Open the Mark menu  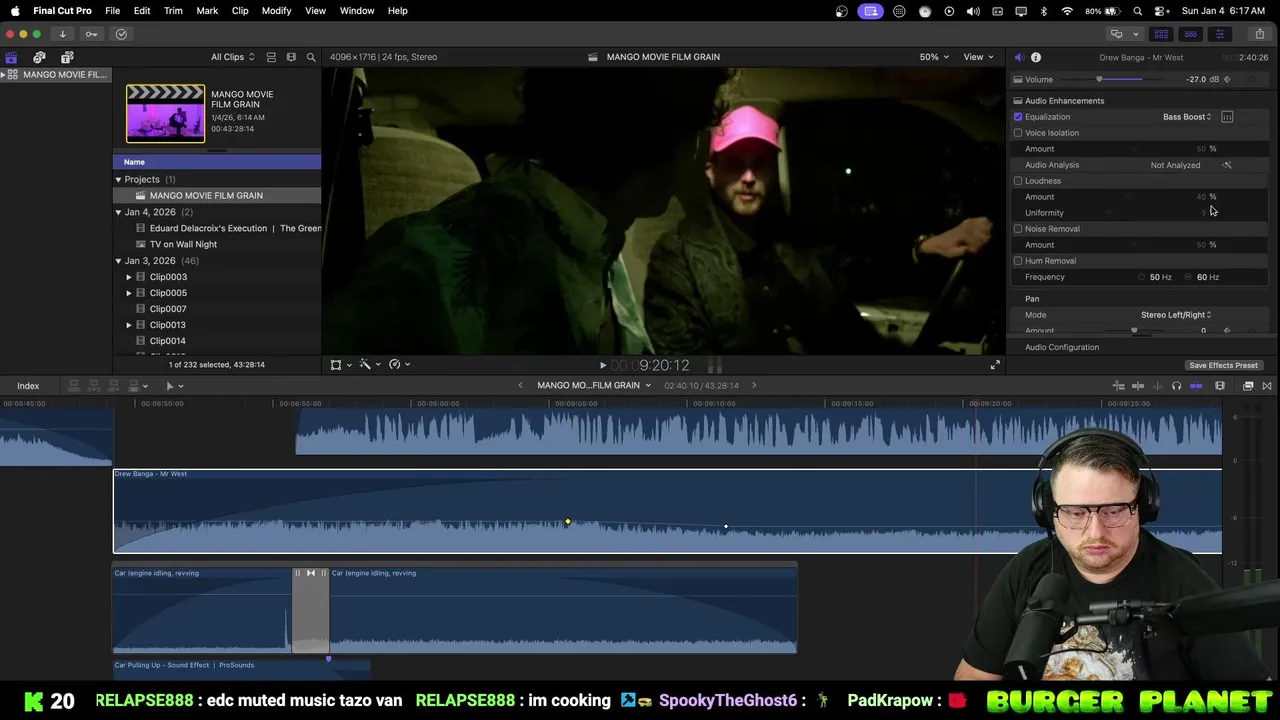207,11
